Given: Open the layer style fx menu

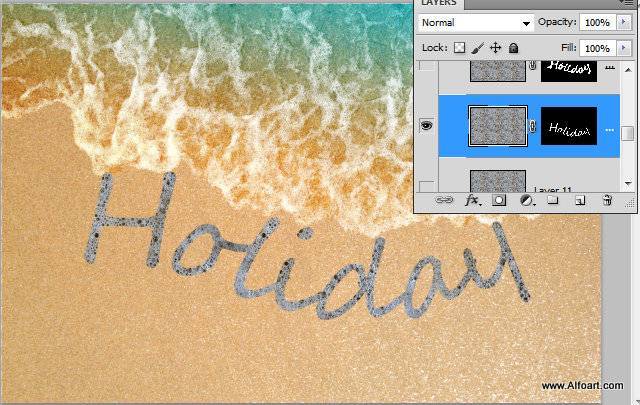Looking at the screenshot, I should (x=473, y=201).
